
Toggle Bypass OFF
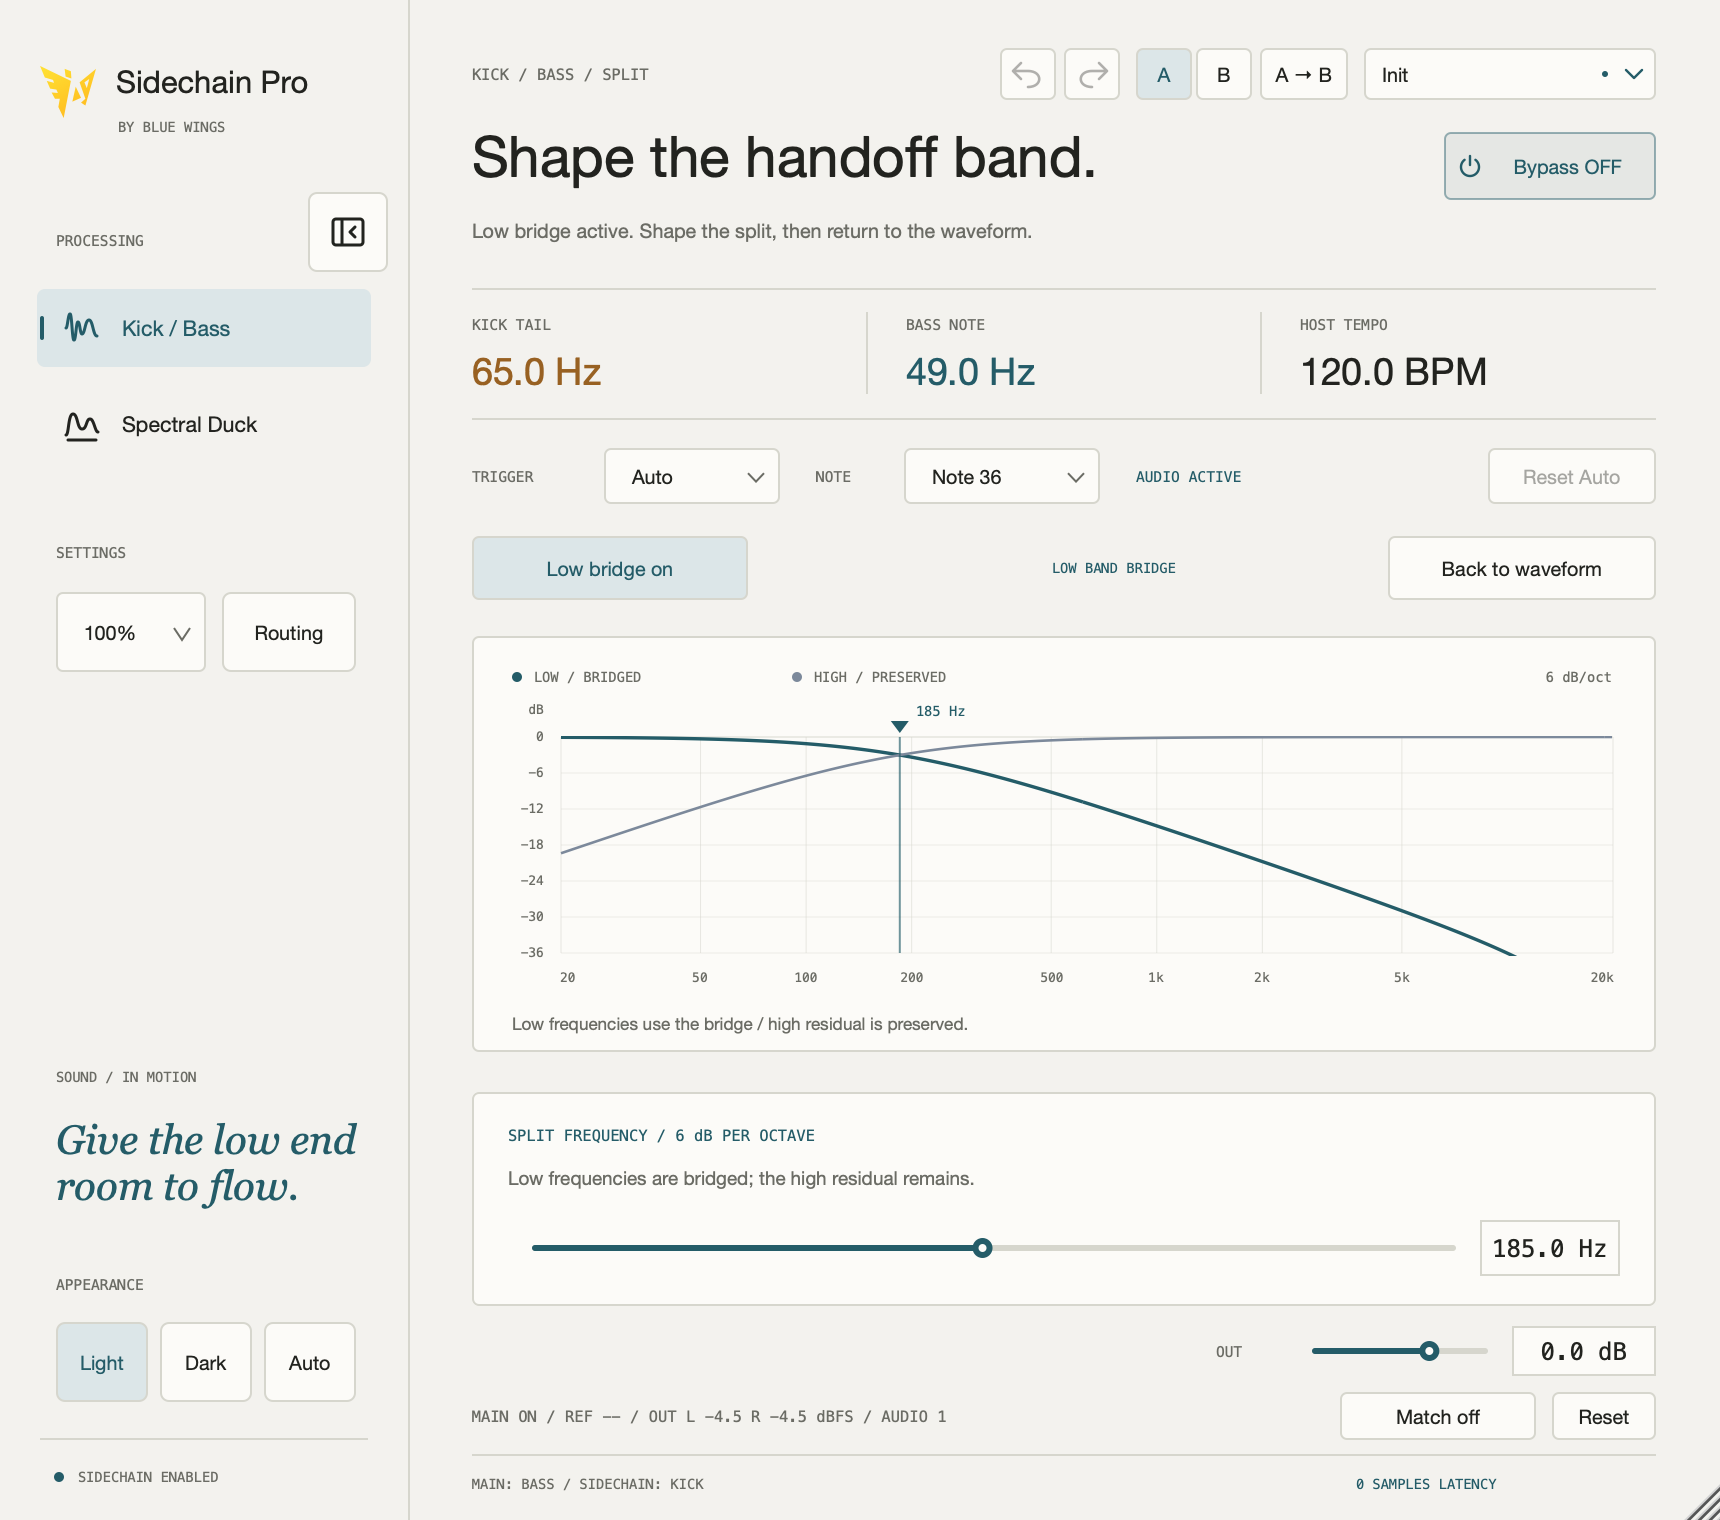[1550, 166]
